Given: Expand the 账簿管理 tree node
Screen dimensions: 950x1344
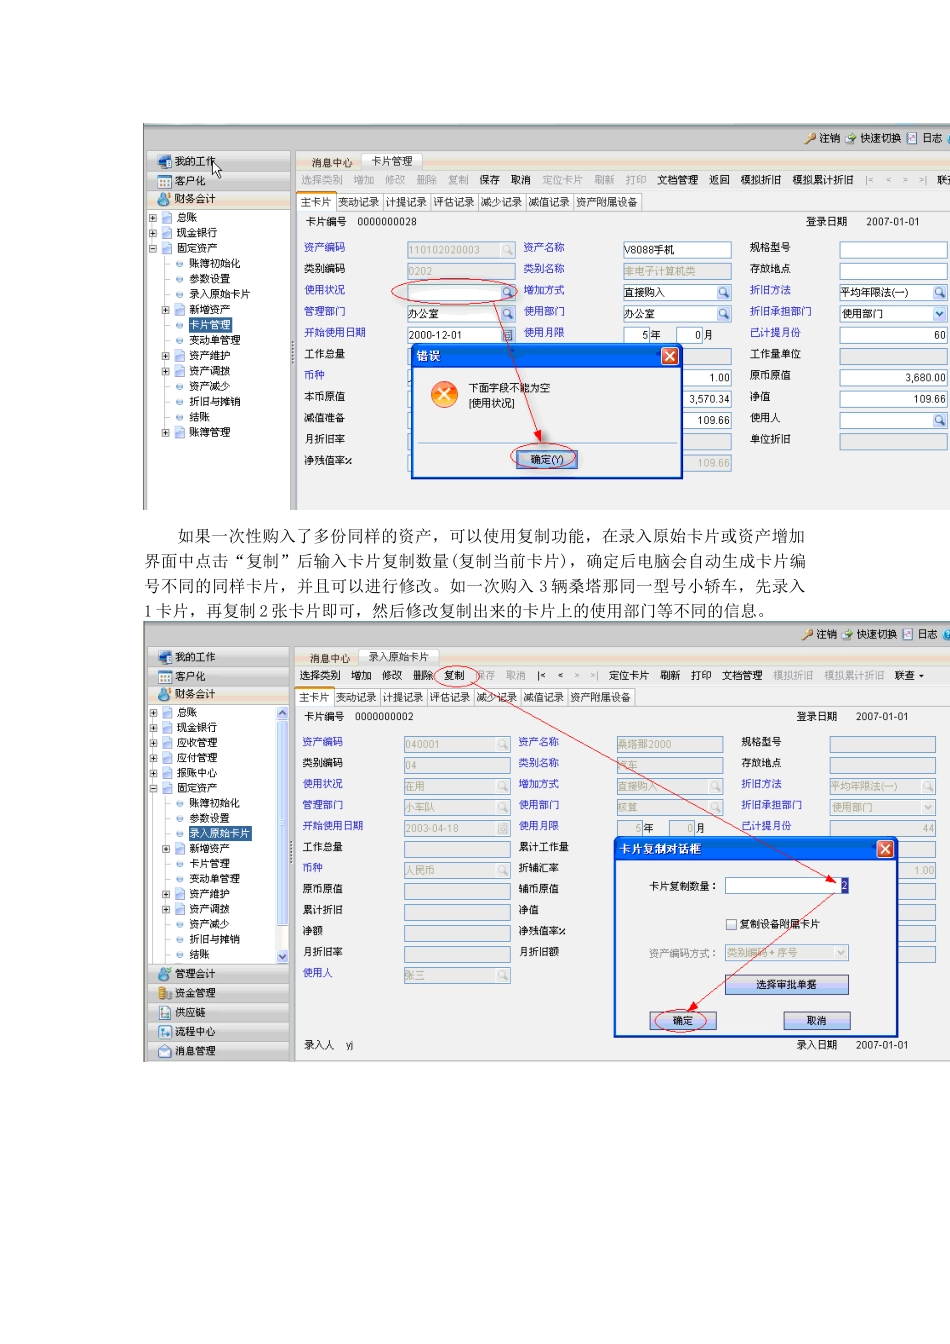Looking at the screenshot, I should click(x=166, y=433).
